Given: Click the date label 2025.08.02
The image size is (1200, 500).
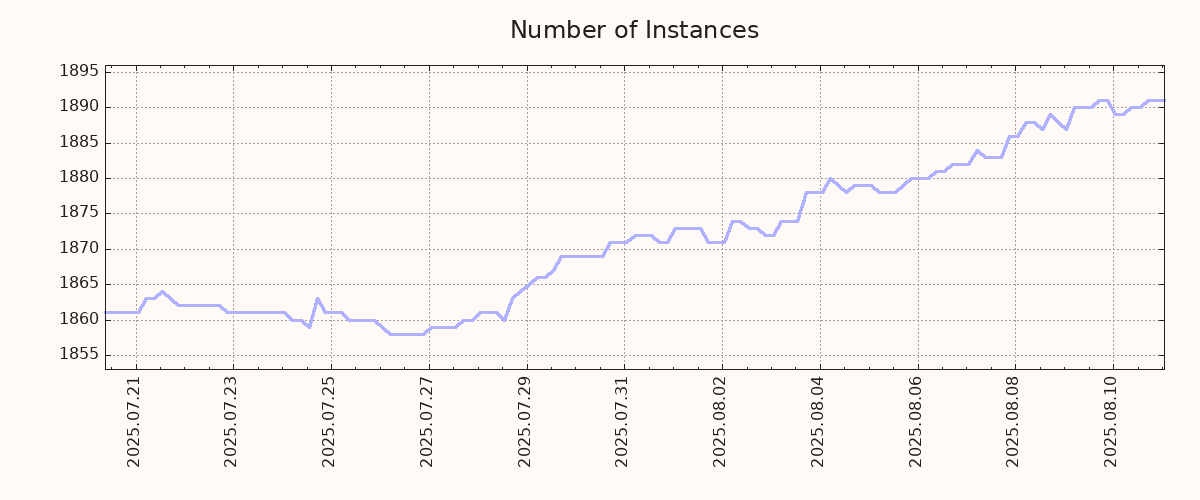Looking at the screenshot, I should pyautogui.click(x=721, y=423).
